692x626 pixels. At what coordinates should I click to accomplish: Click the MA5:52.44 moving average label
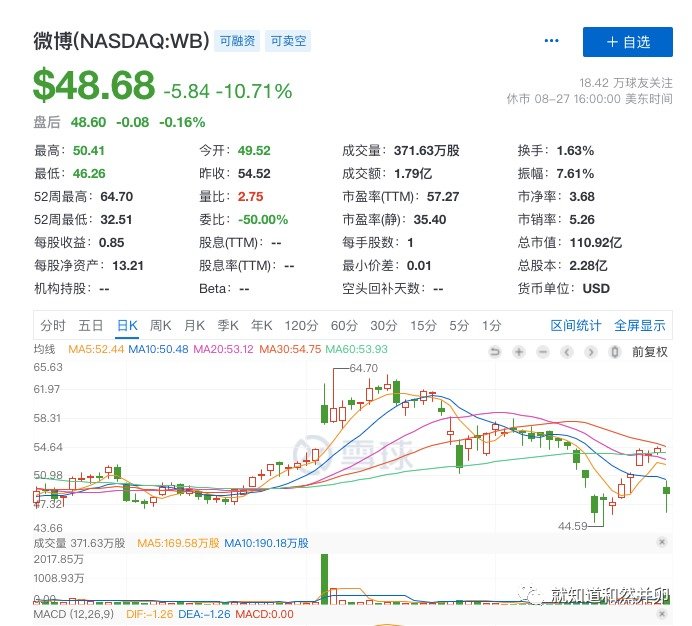tap(96, 349)
